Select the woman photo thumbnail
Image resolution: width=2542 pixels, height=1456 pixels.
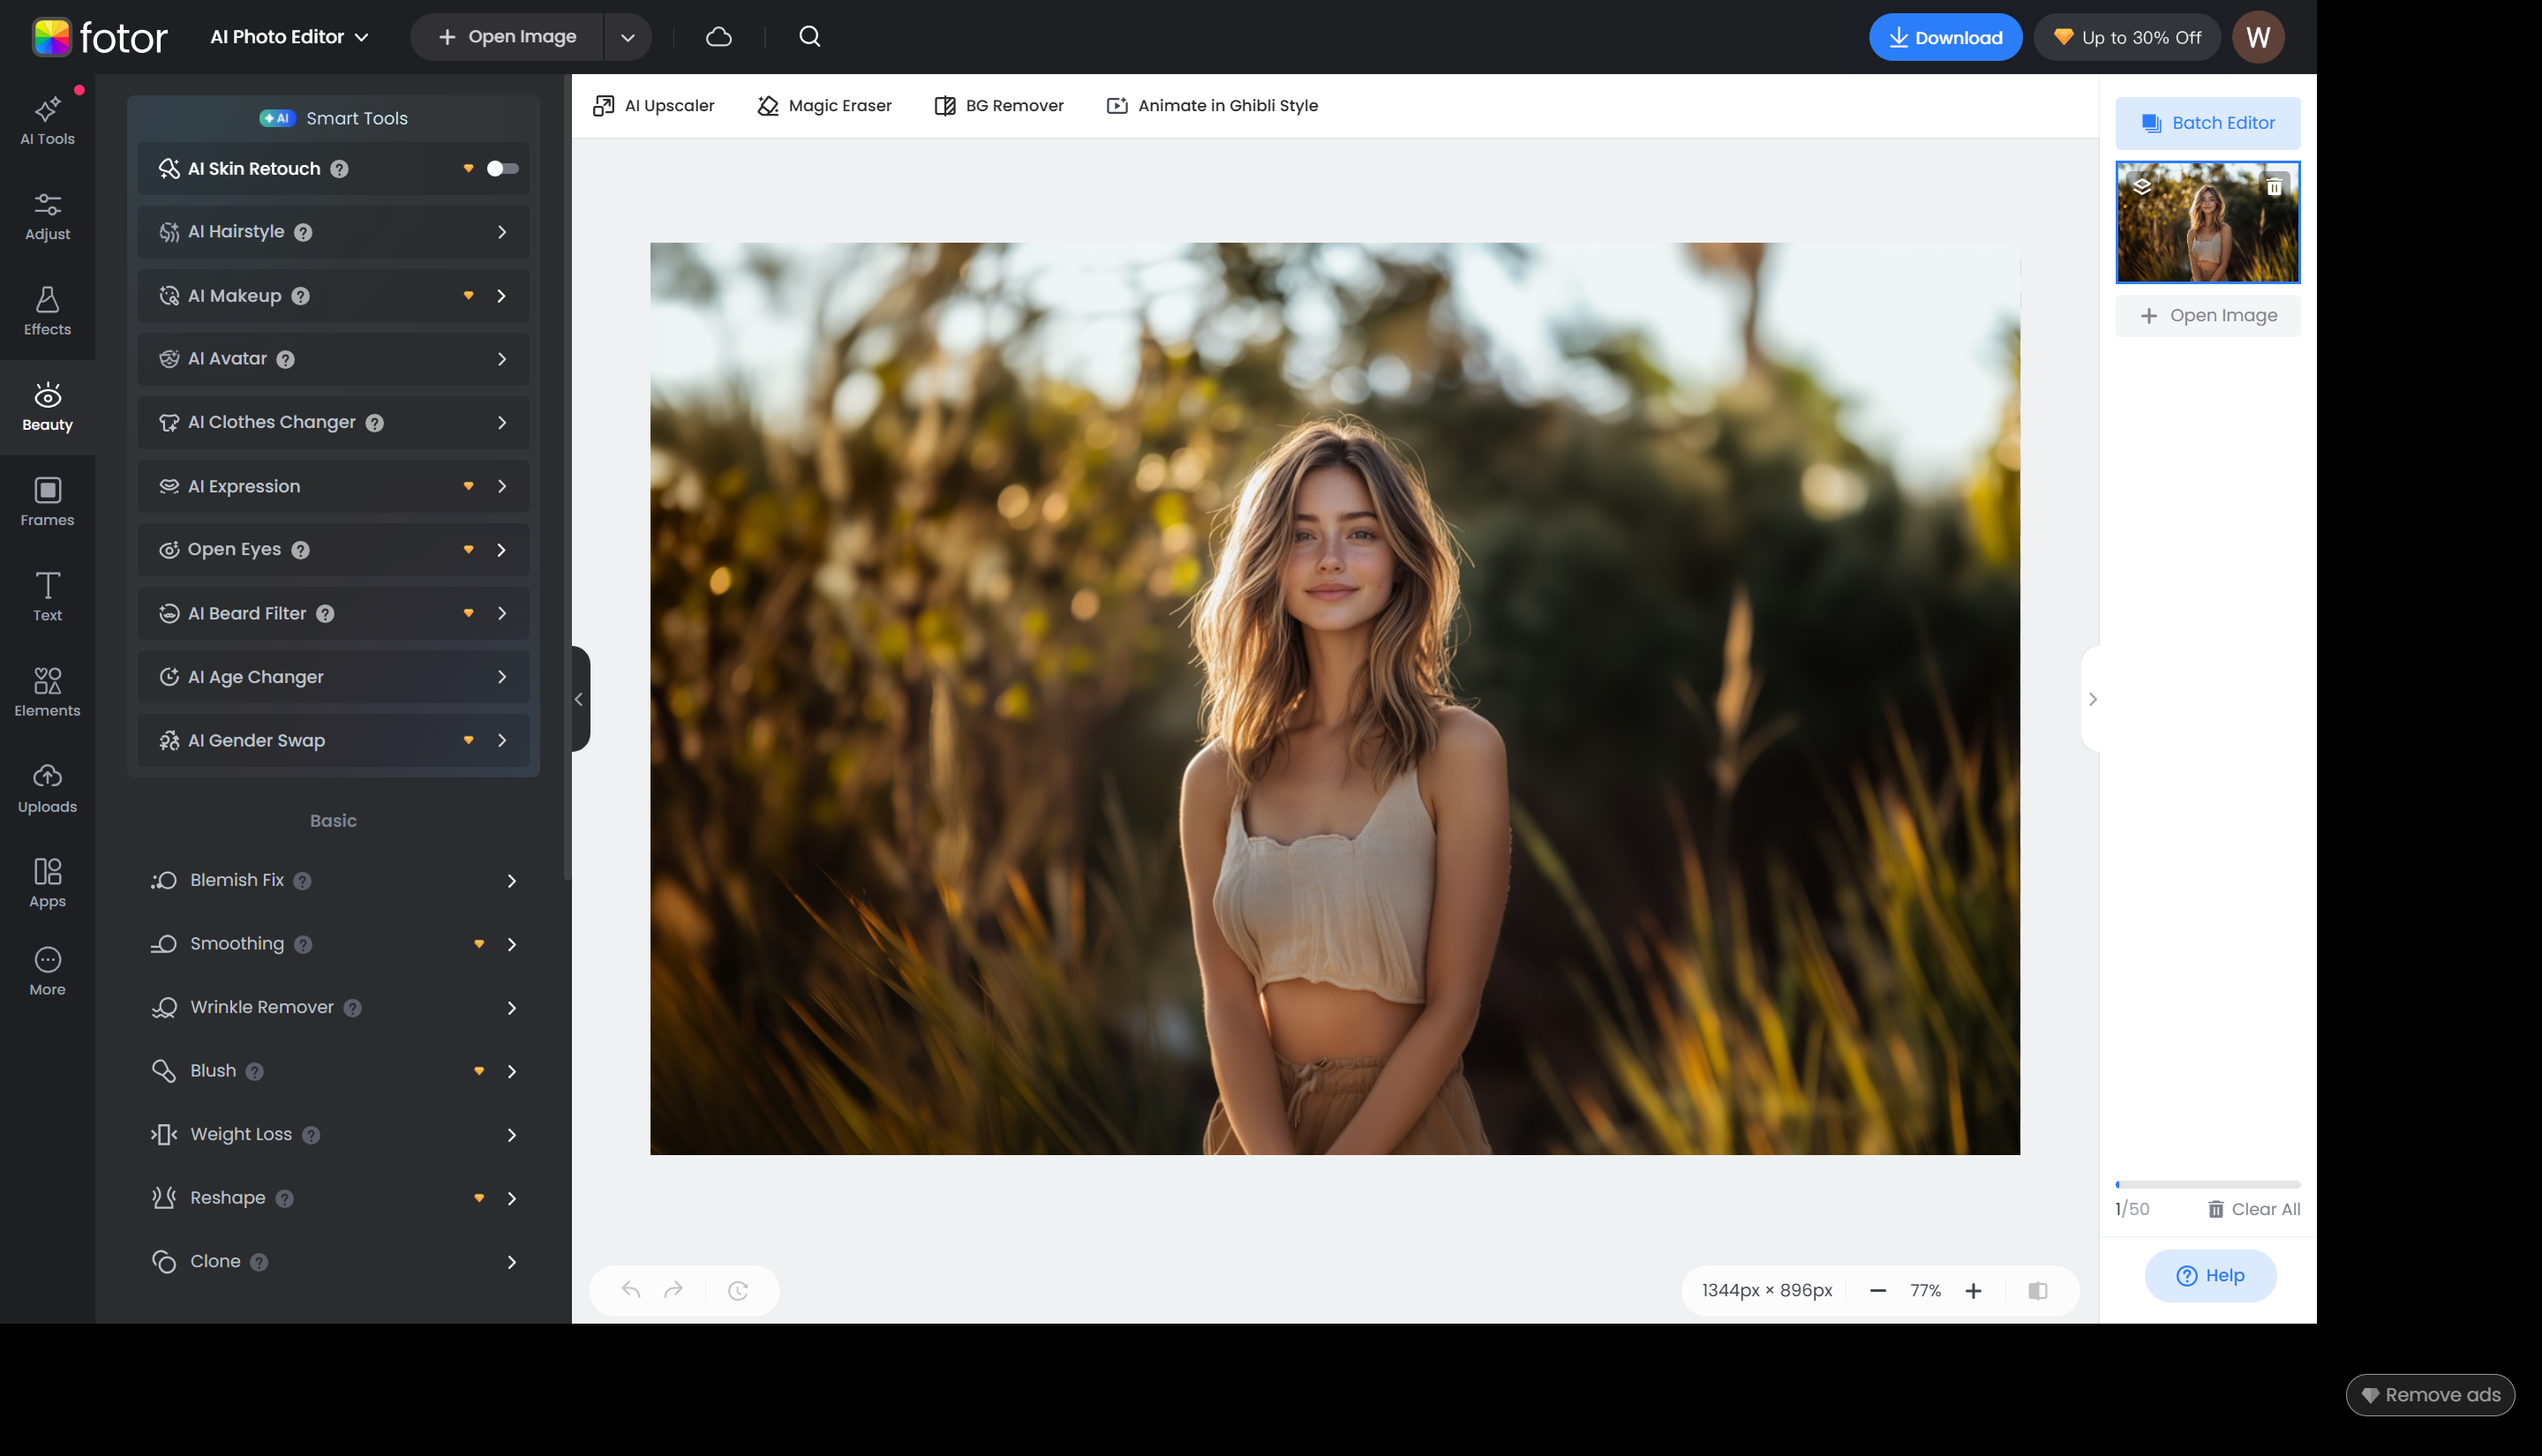pos(2207,222)
